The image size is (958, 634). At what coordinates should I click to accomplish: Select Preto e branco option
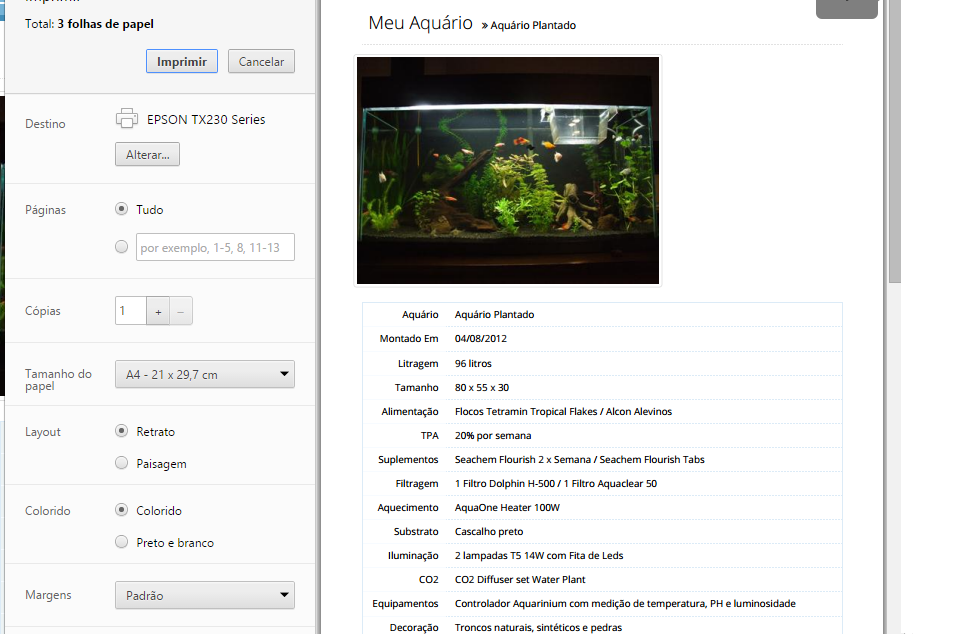click(122, 541)
